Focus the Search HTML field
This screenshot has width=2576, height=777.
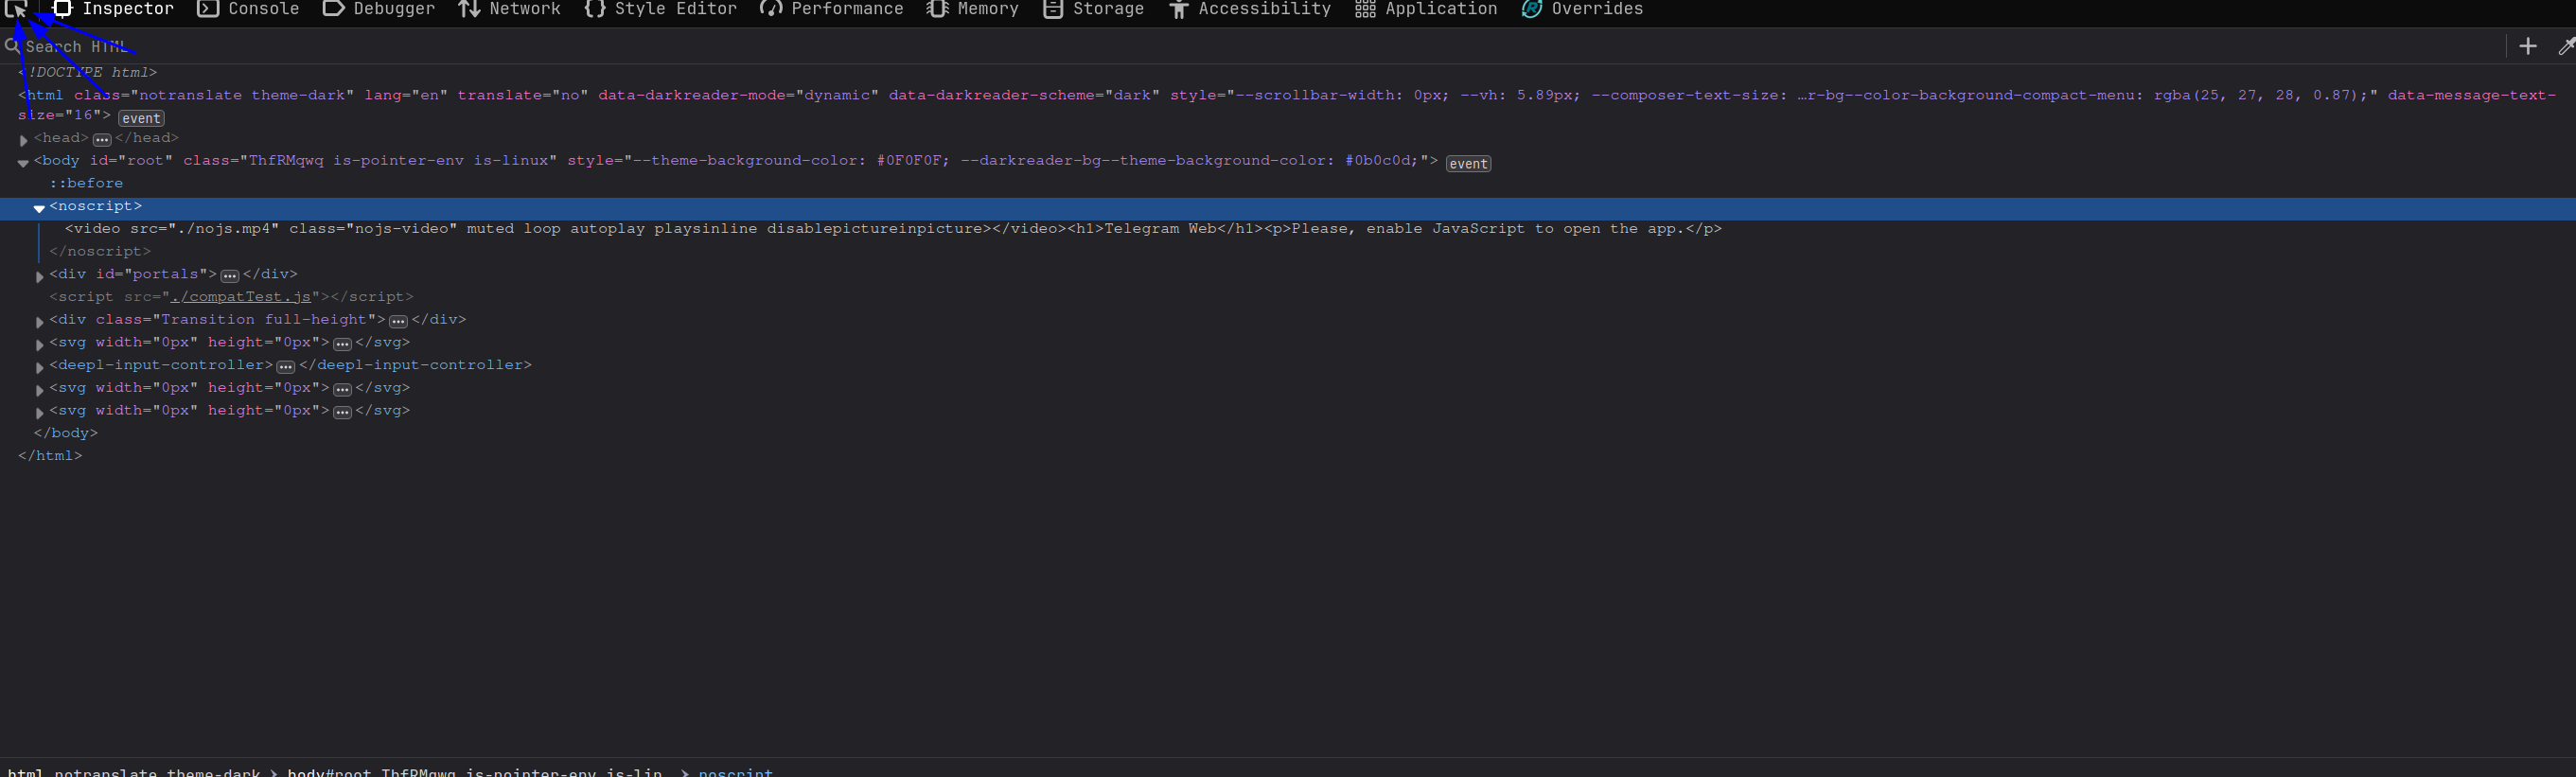pyautogui.click(x=1250, y=46)
